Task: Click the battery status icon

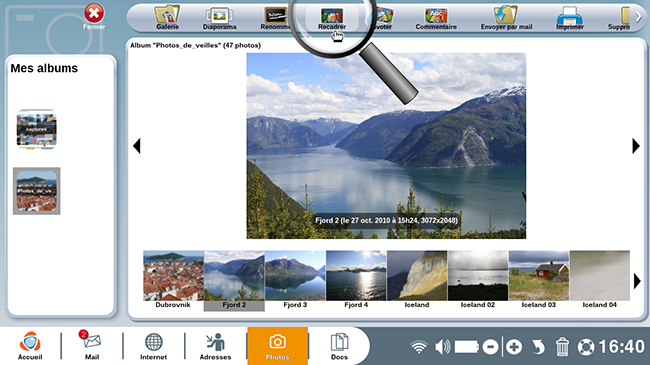Action: [x=467, y=347]
